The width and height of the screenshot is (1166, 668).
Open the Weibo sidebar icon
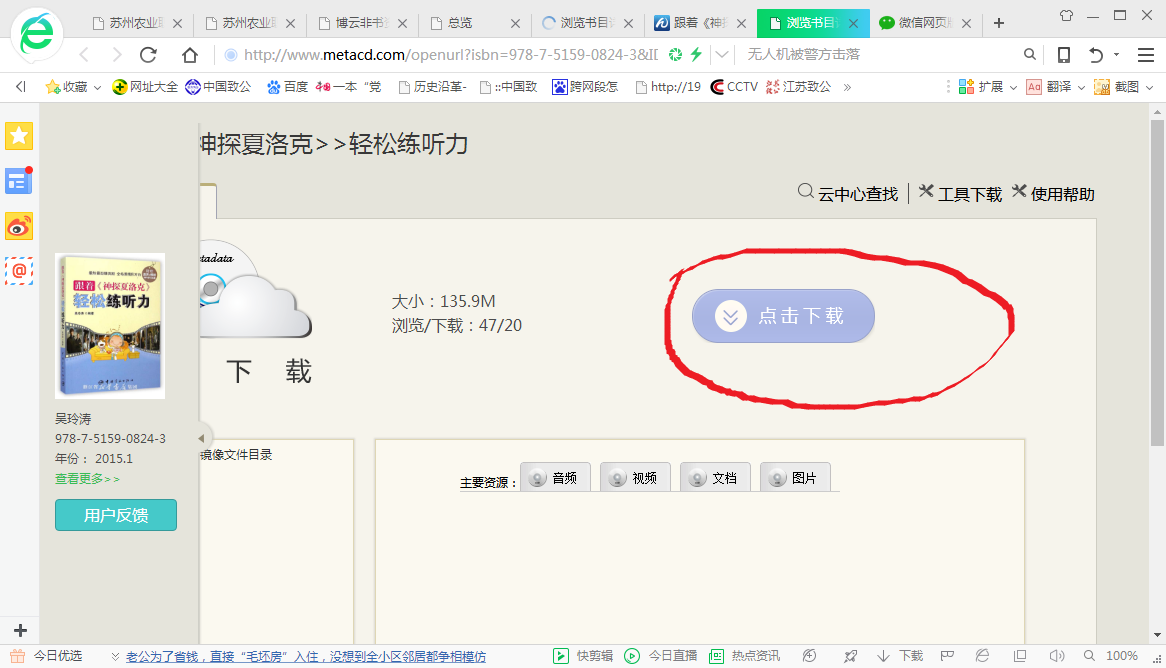pyautogui.click(x=19, y=226)
